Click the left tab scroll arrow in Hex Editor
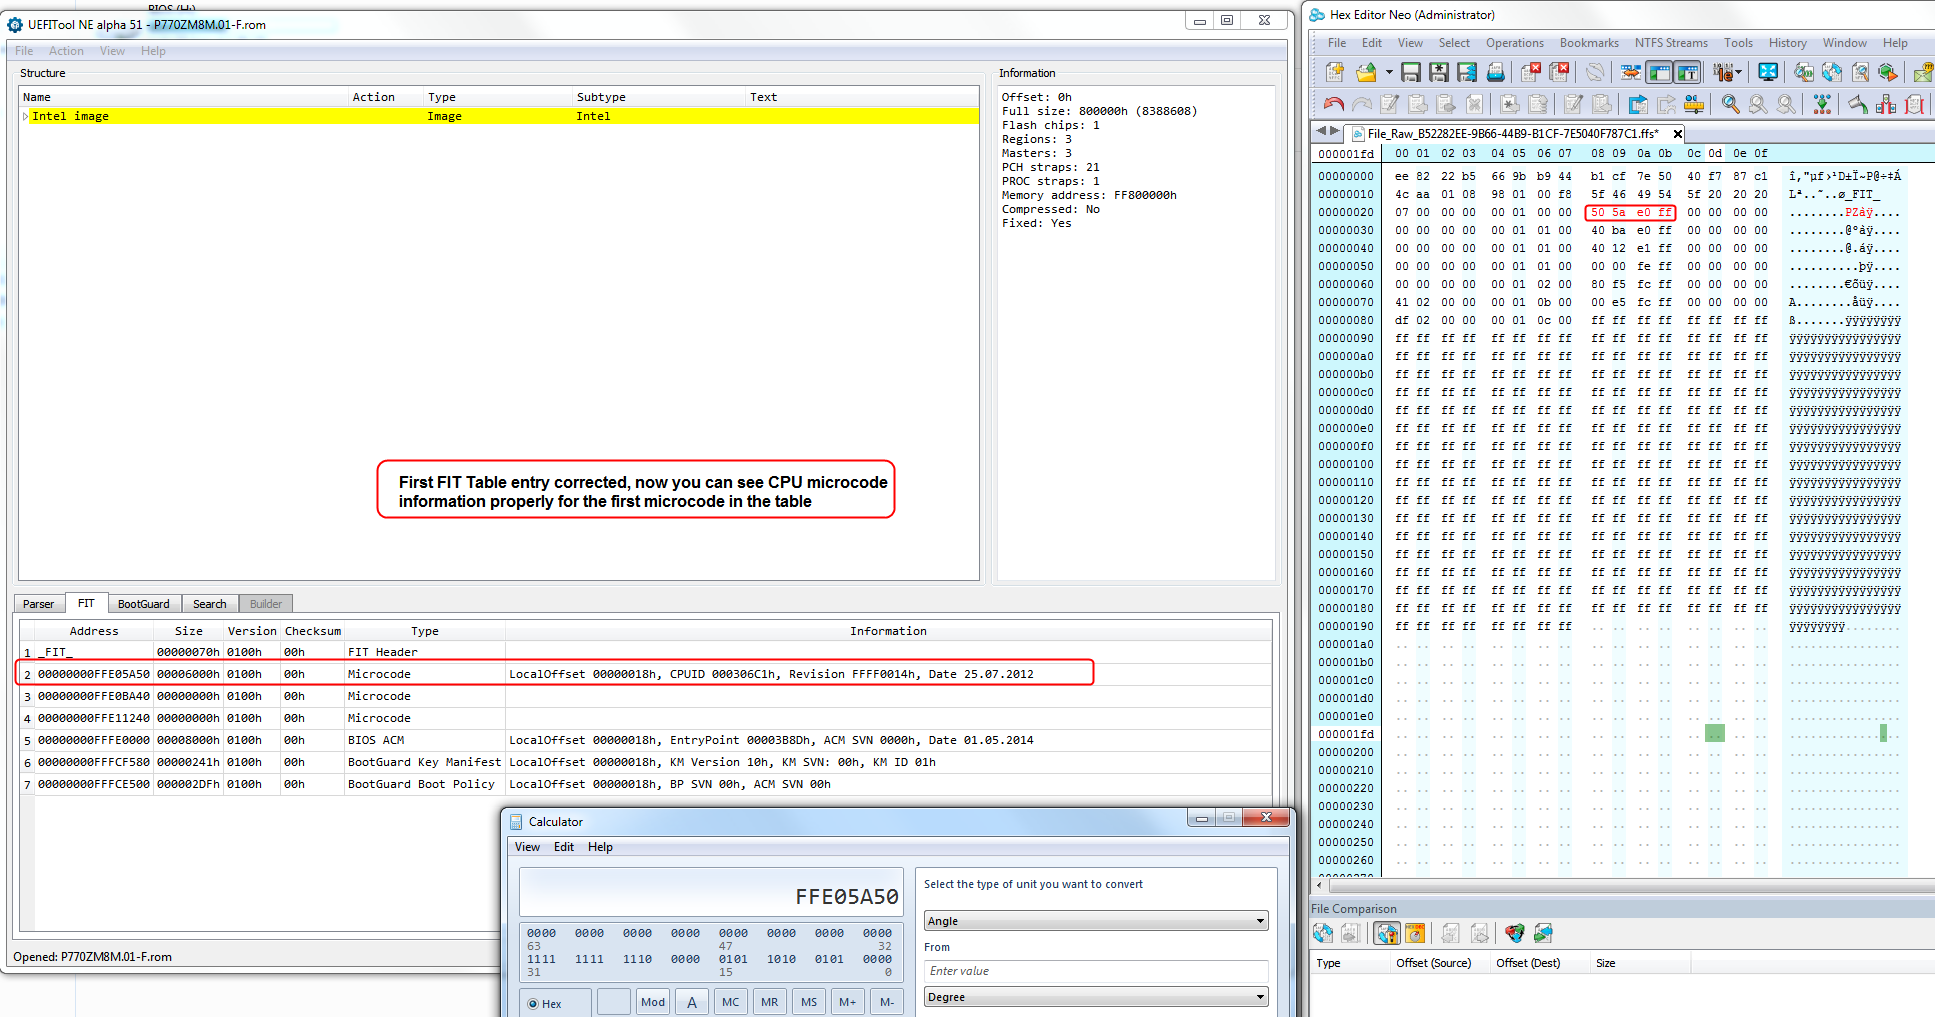1935x1017 pixels. pos(1320,131)
